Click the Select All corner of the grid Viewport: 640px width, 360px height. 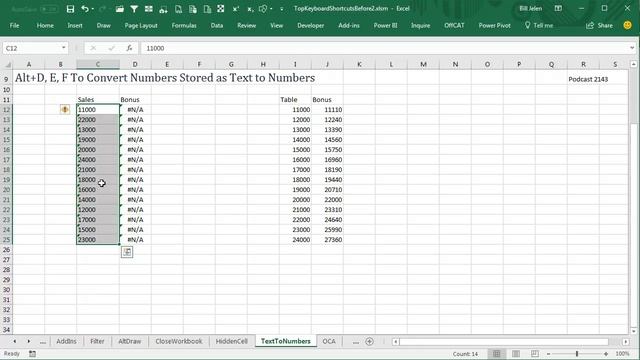pos(7,64)
